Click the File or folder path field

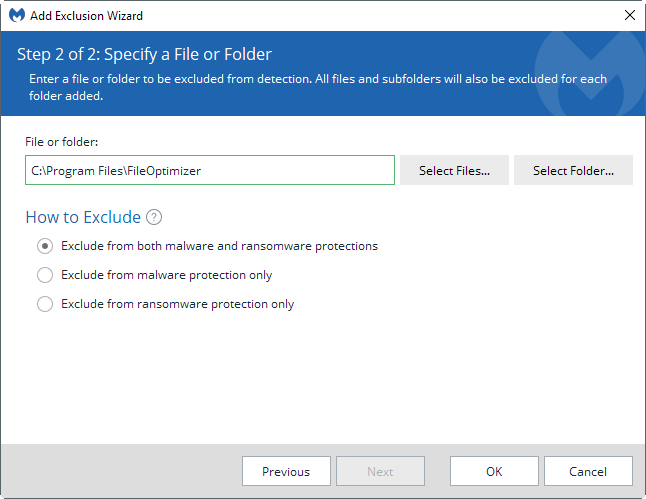pos(210,170)
